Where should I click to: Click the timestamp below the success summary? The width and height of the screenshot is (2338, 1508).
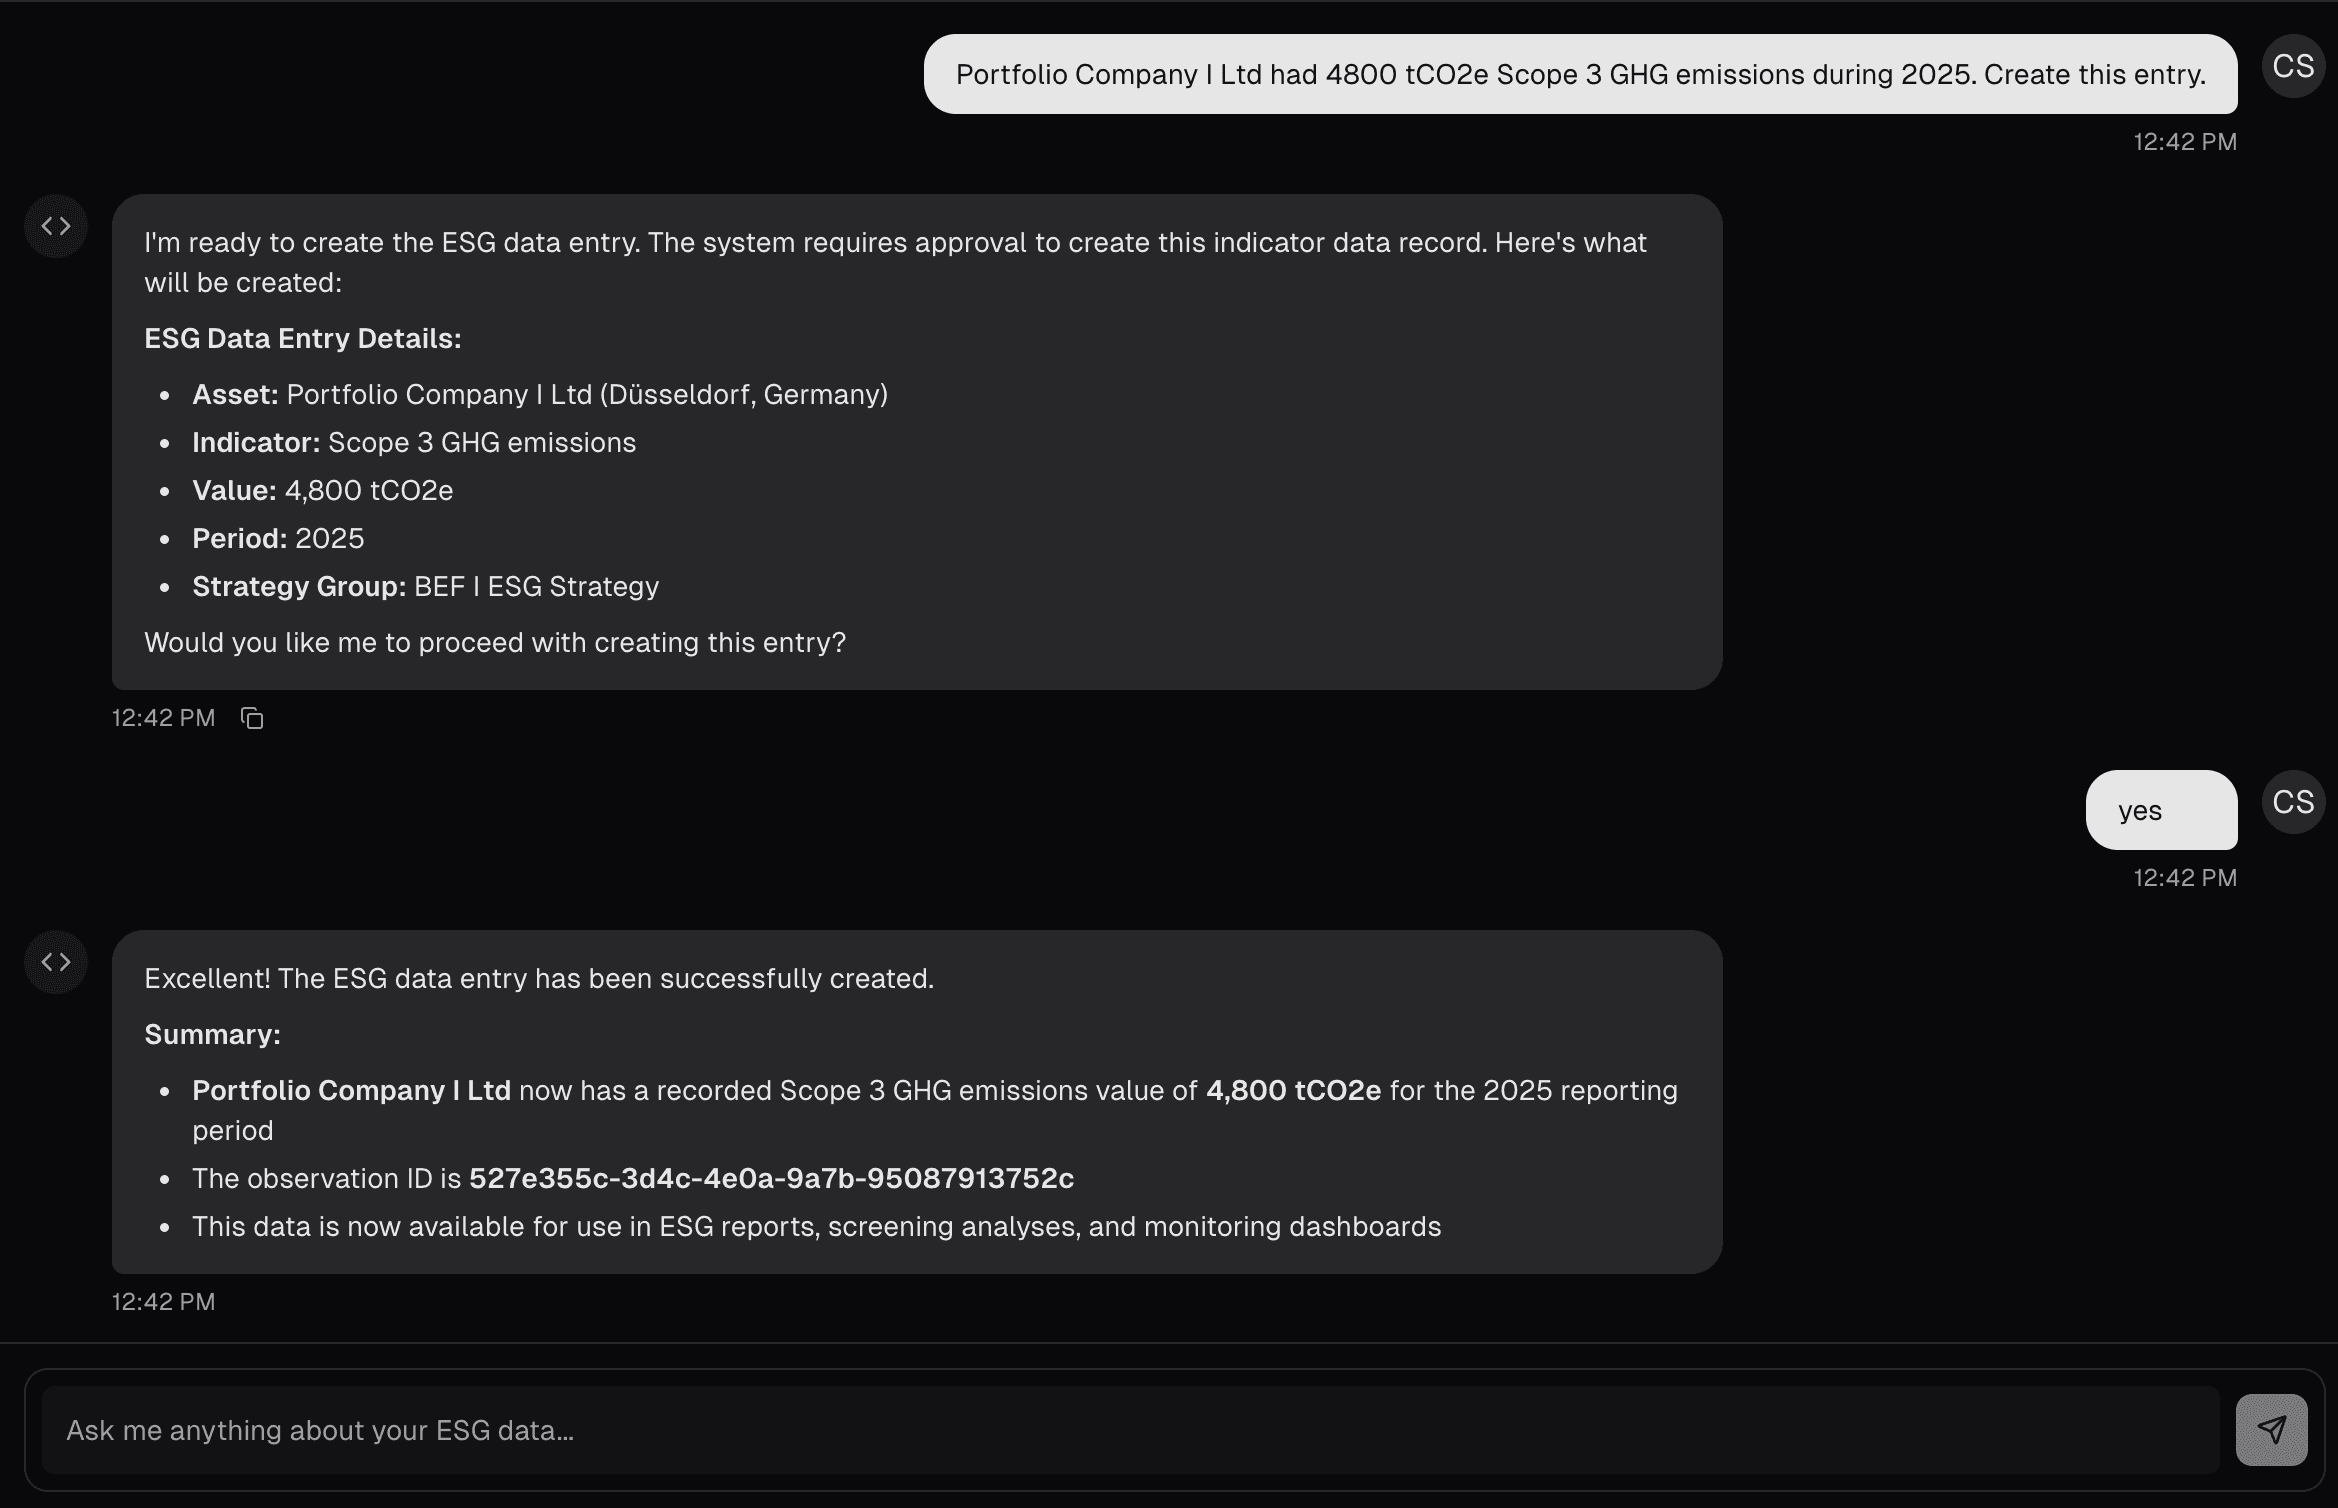coord(163,1301)
